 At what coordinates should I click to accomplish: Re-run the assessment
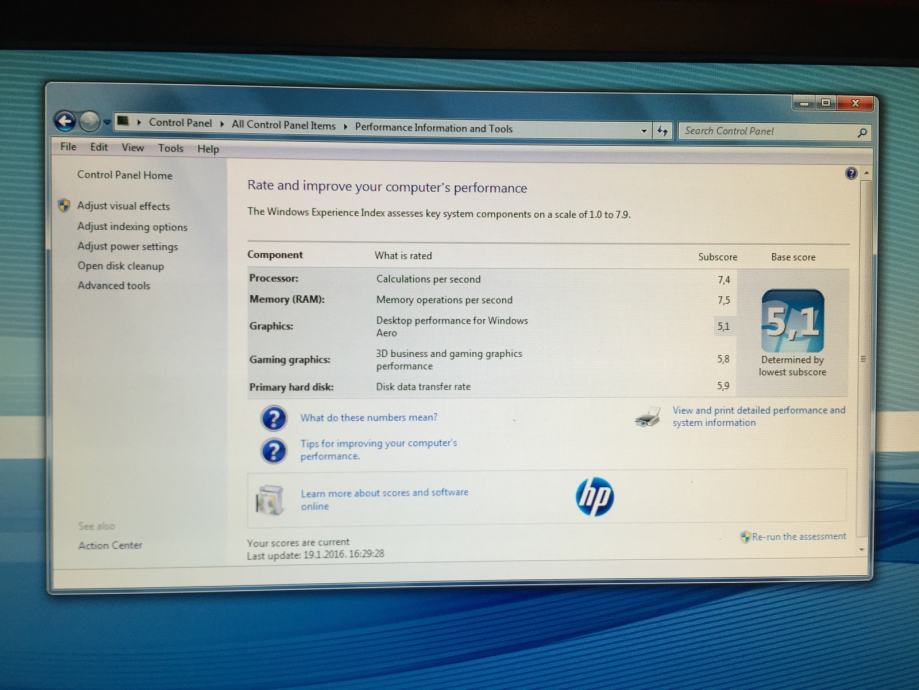coord(799,536)
